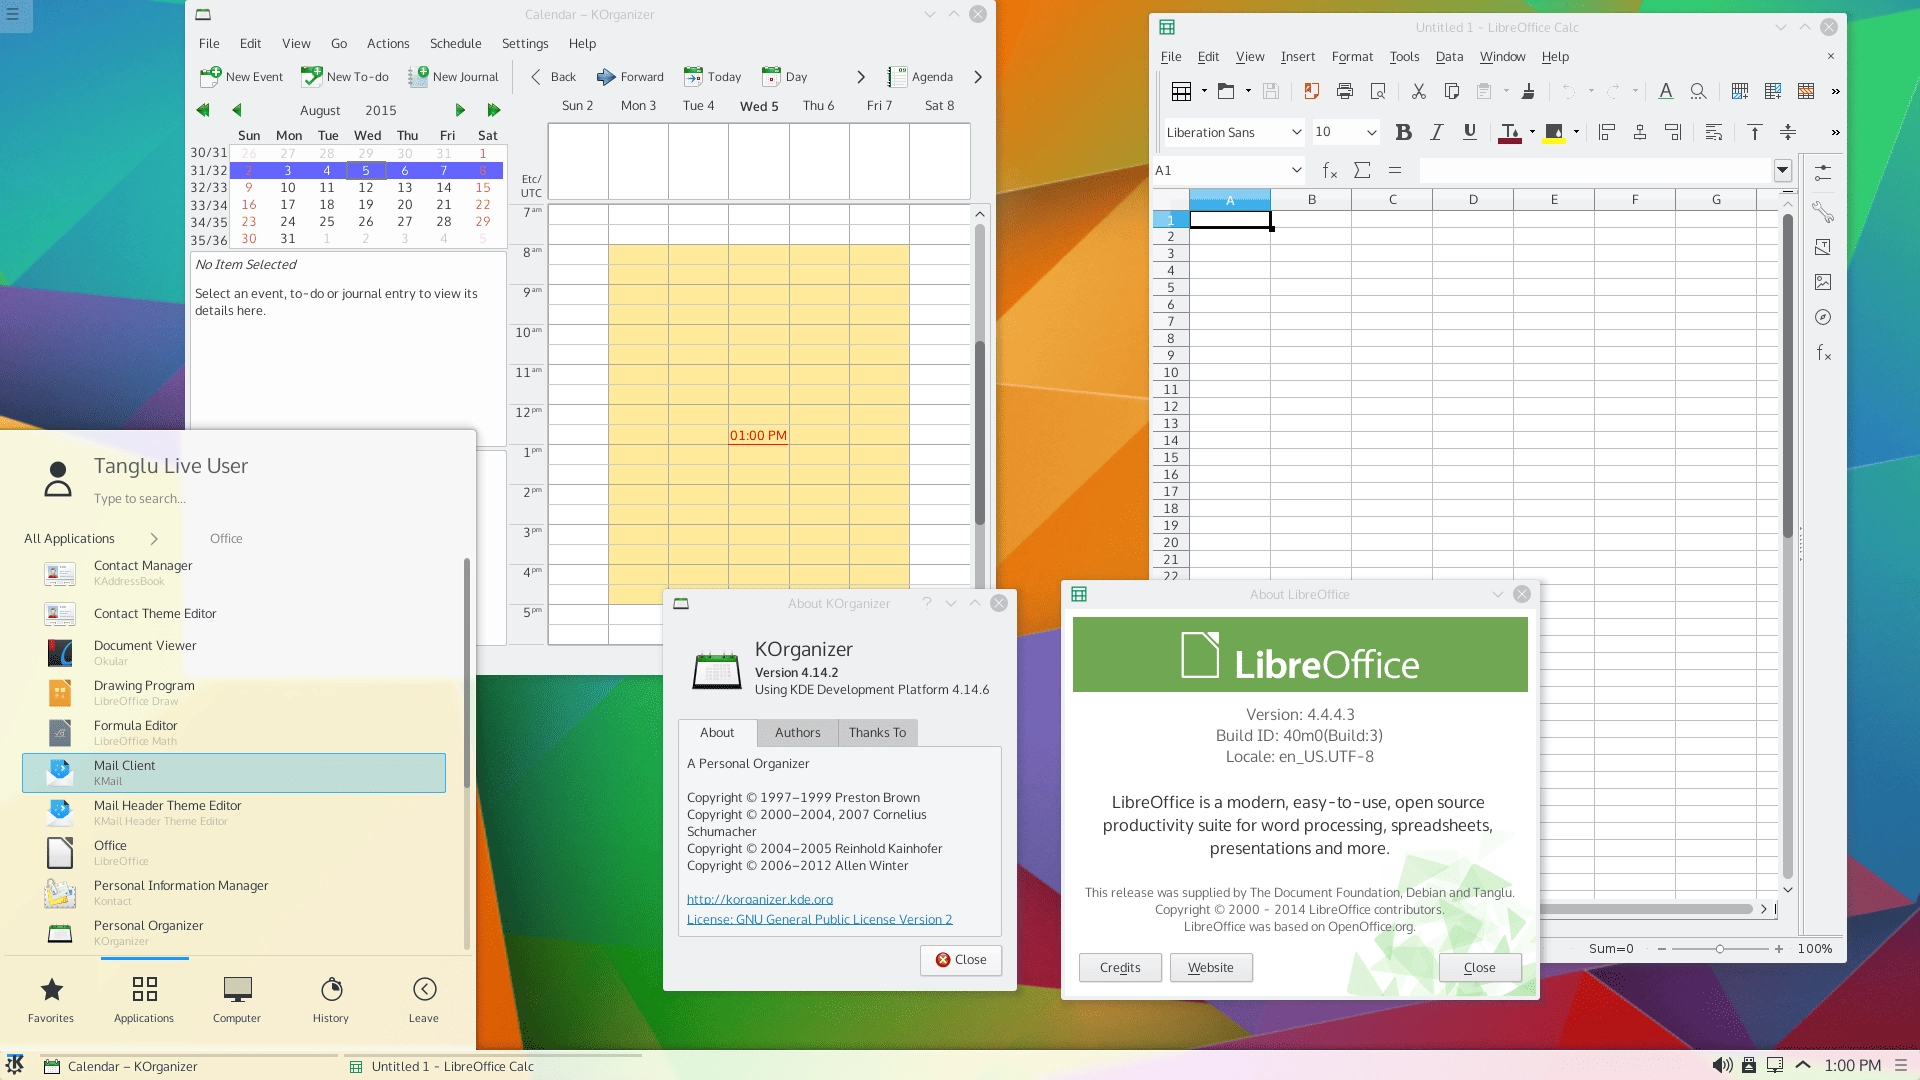Open the Name Box A1 dropdown
This screenshot has width=1920, height=1080.
(x=1296, y=171)
